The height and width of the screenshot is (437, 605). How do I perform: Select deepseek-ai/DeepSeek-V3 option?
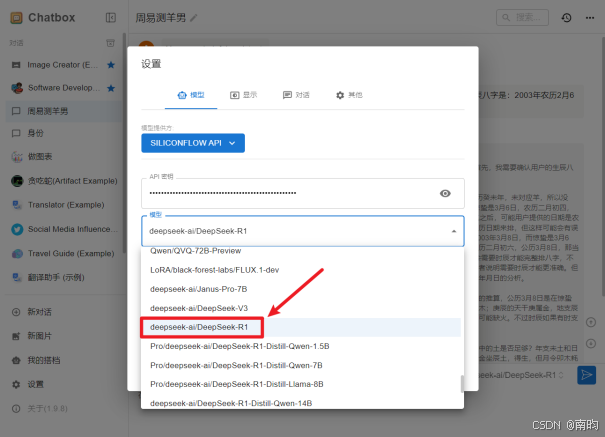click(302, 308)
